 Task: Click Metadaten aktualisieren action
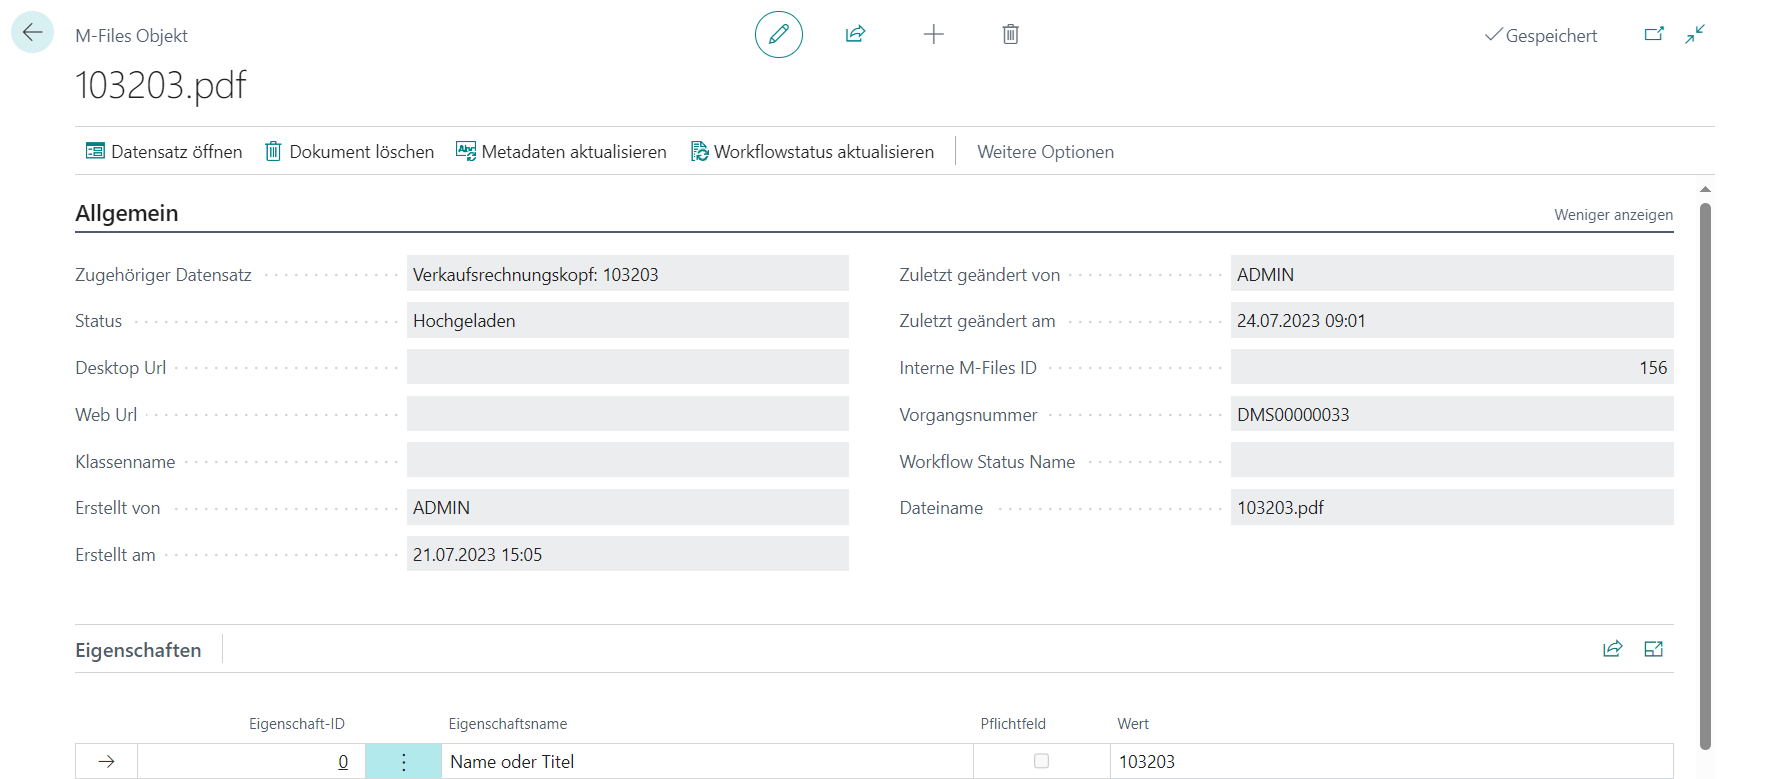[x=561, y=152]
